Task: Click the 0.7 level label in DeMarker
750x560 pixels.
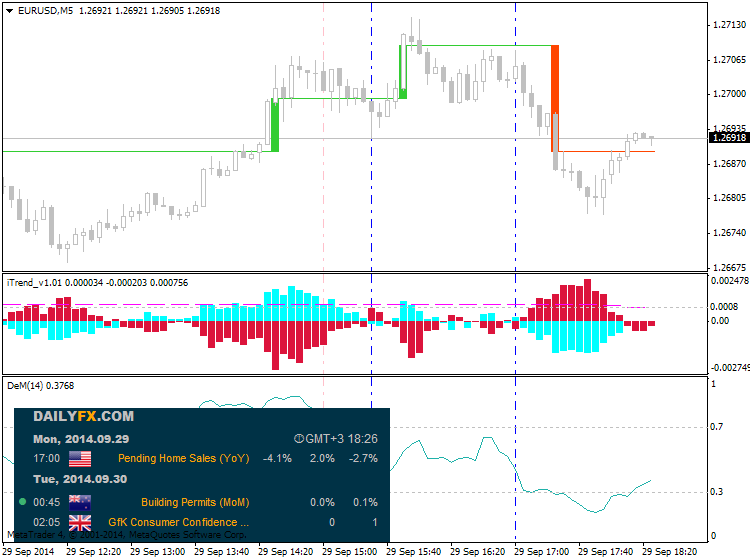Action: coord(717,427)
